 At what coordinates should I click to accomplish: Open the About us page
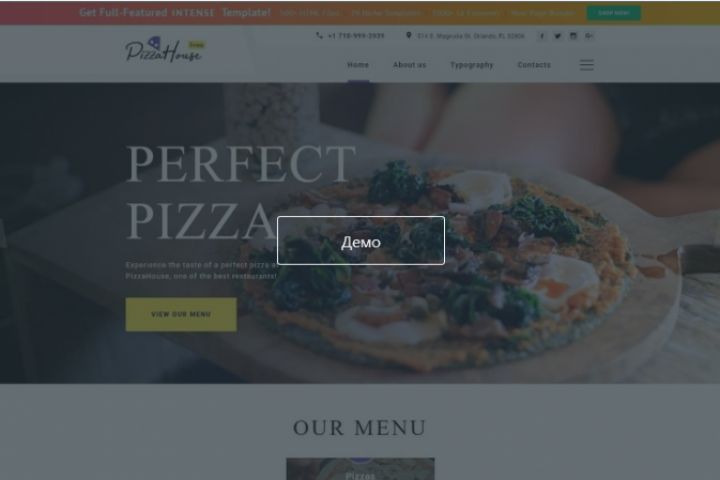410,65
